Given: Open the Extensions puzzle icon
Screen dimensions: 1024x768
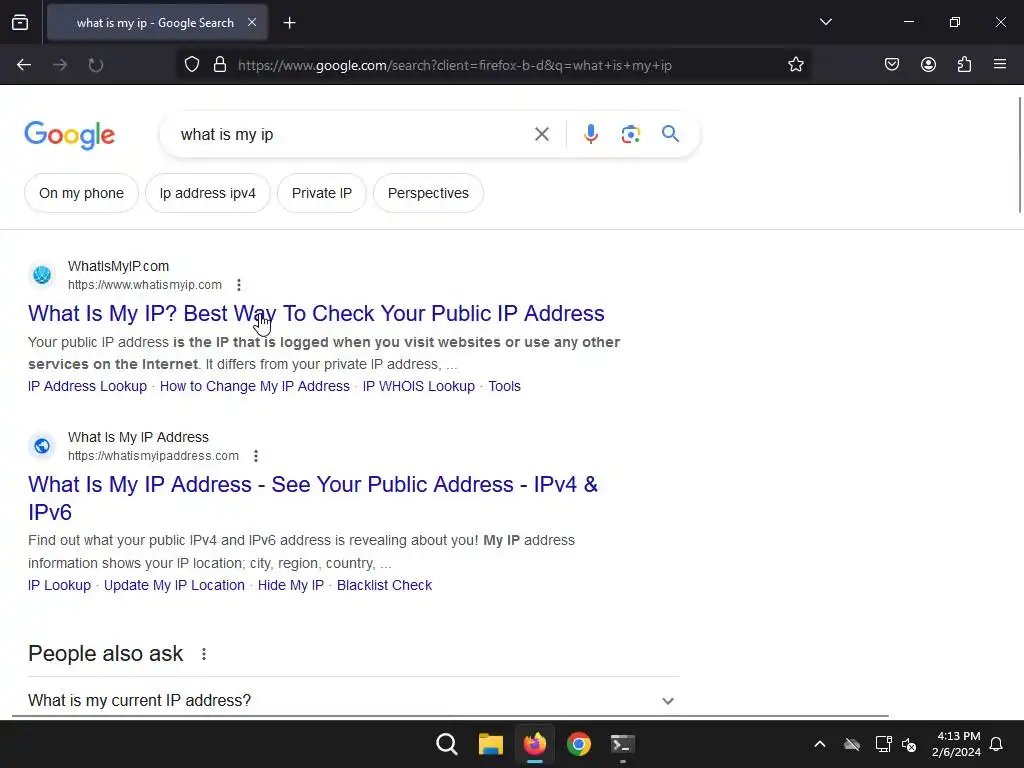Looking at the screenshot, I should (x=964, y=65).
